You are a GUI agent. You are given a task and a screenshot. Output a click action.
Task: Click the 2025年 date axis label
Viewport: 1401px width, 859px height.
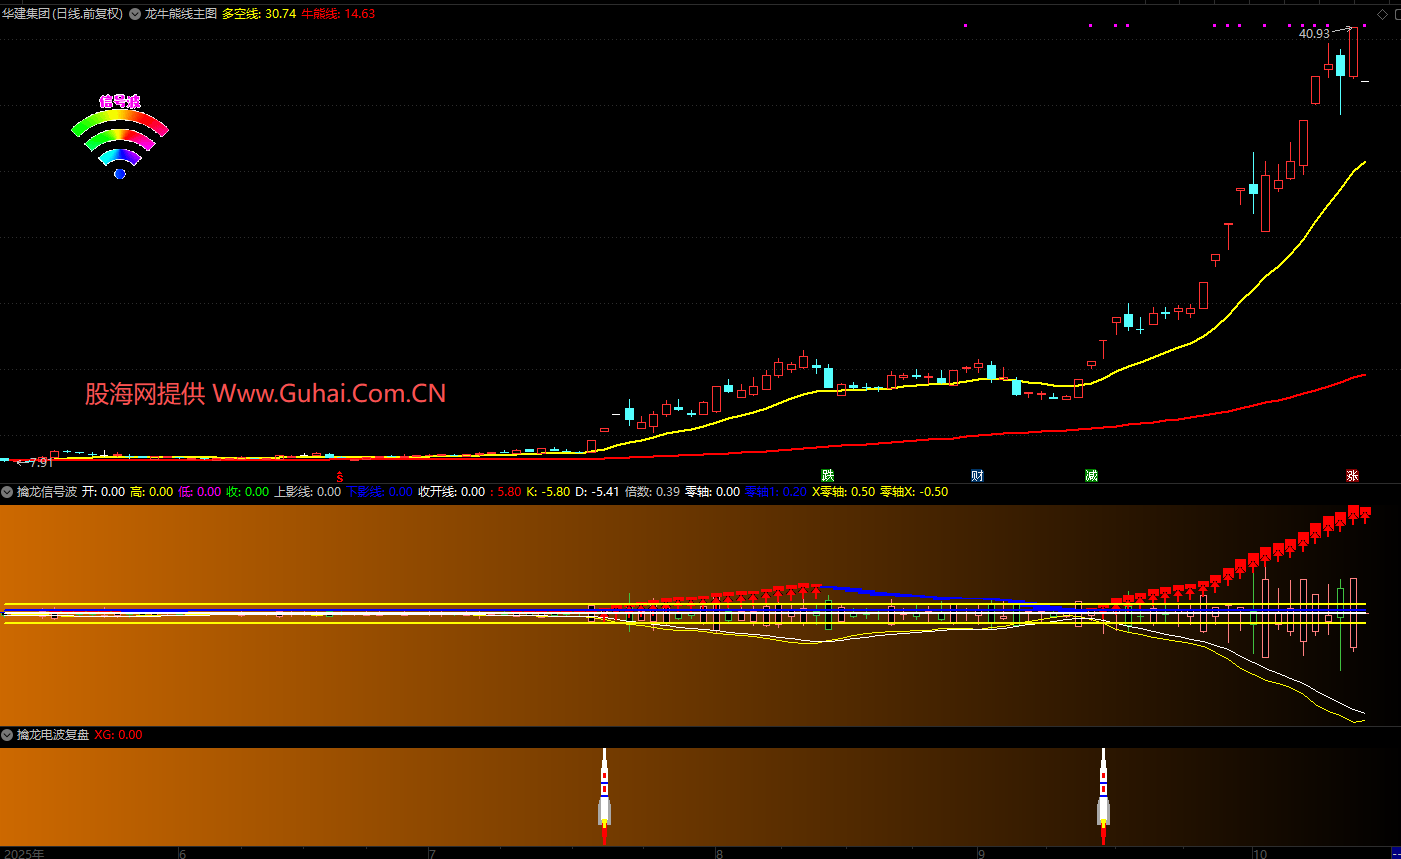24,854
